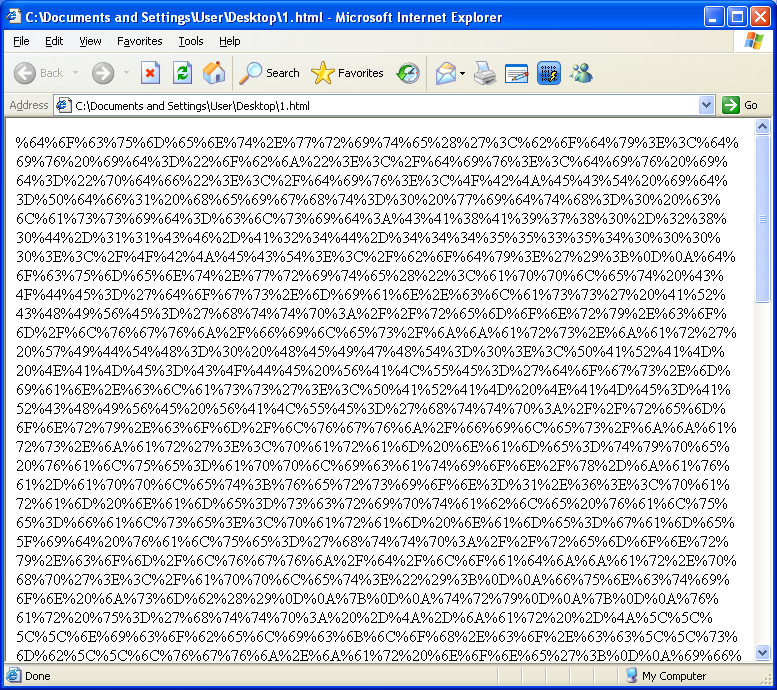The image size is (777, 690).
Task: Open the Tools menu
Action: pyautogui.click(x=191, y=41)
